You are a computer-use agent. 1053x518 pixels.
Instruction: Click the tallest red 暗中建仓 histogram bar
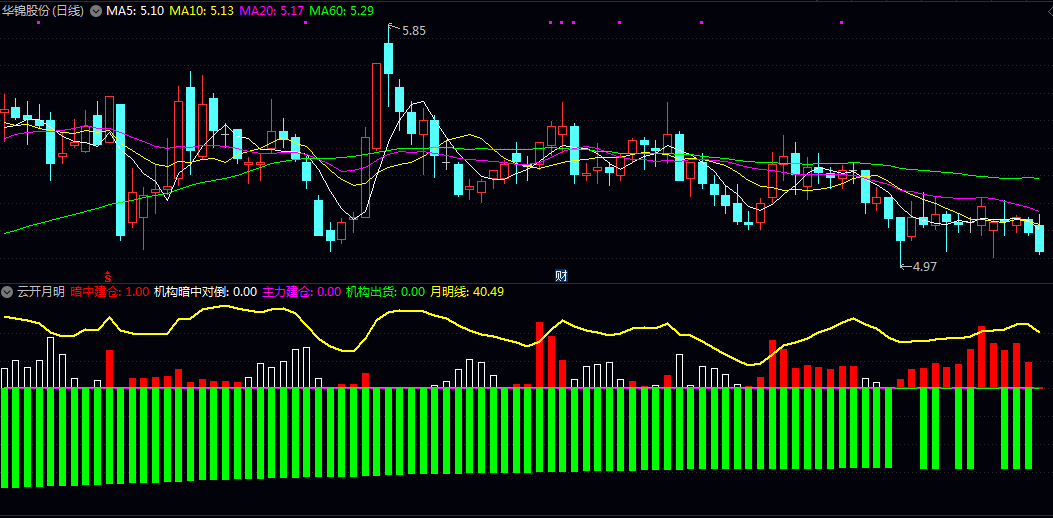click(539, 355)
